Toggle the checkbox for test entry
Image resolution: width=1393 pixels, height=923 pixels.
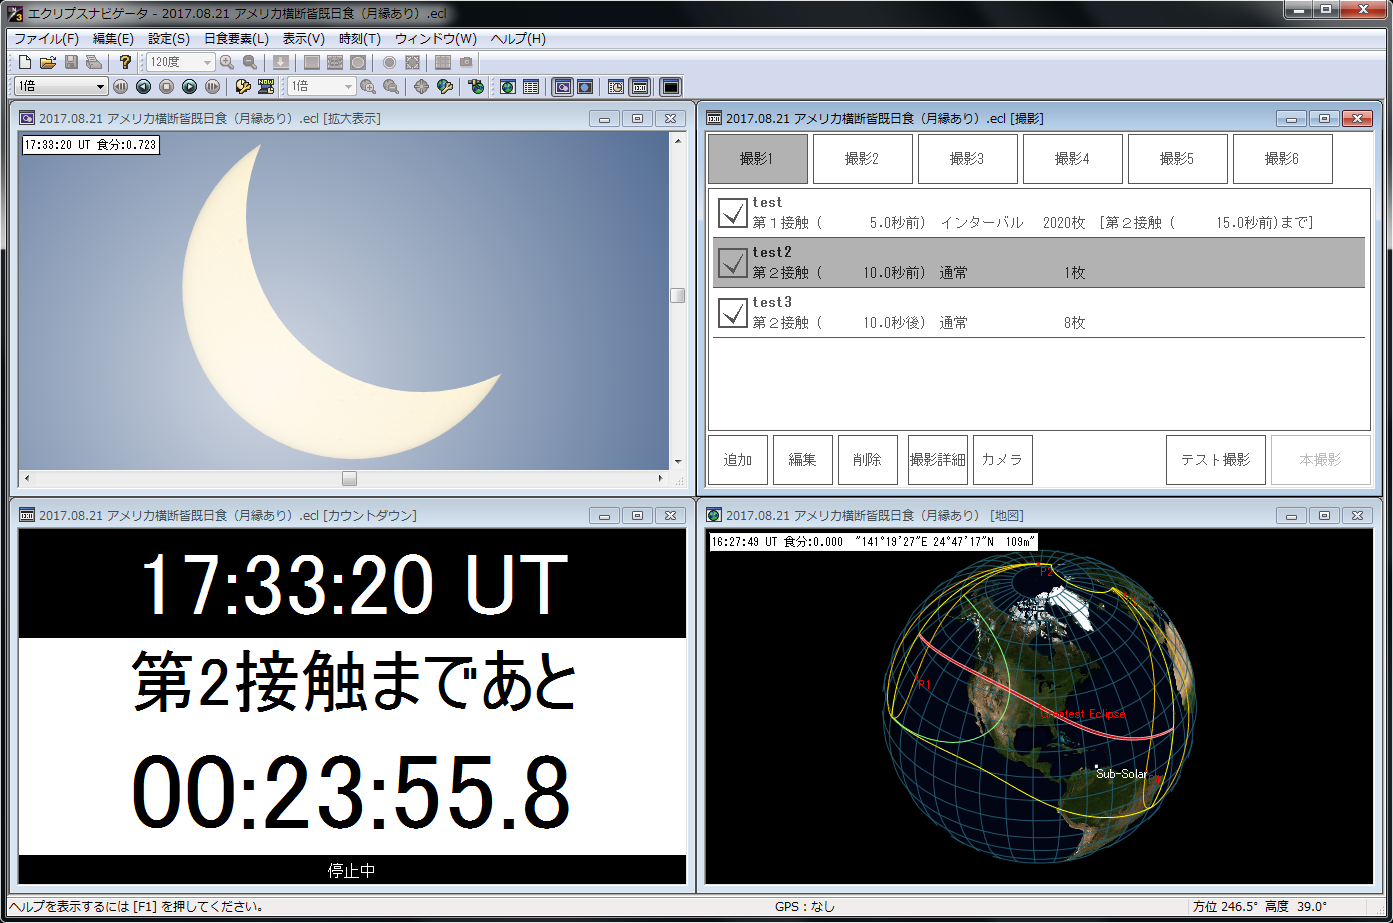point(733,212)
